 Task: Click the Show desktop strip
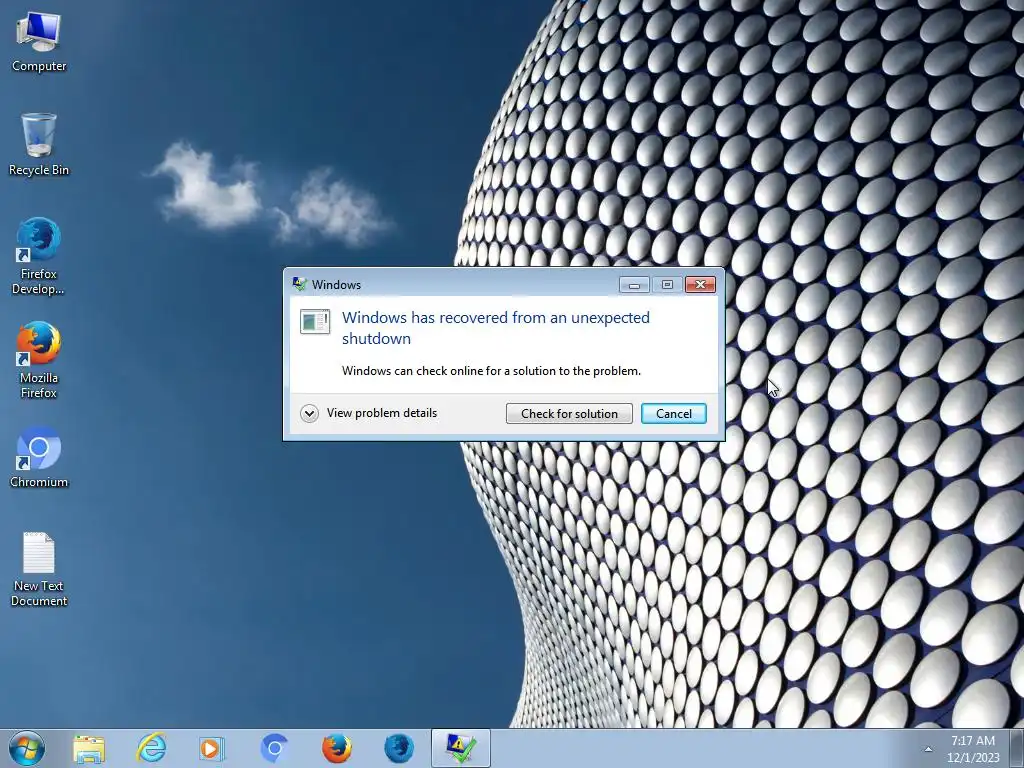[1017, 748]
